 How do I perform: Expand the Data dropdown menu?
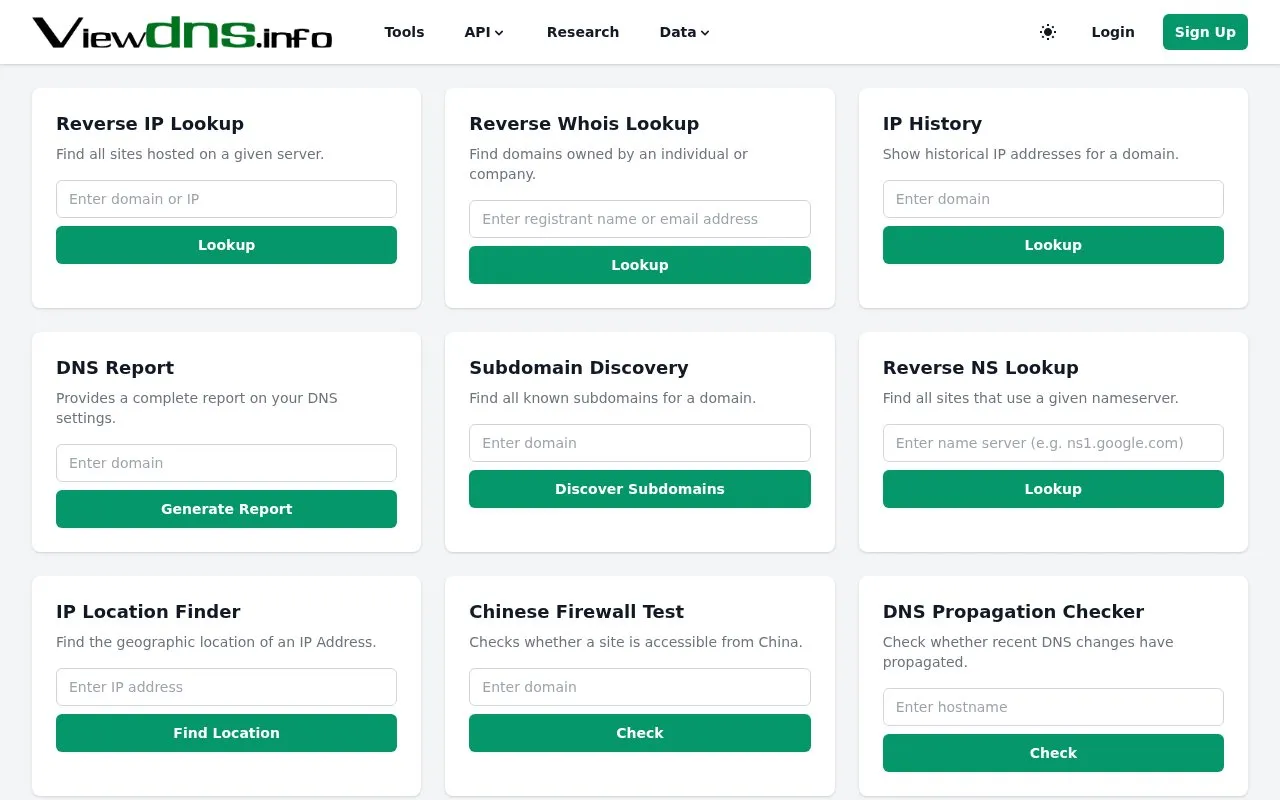(684, 32)
